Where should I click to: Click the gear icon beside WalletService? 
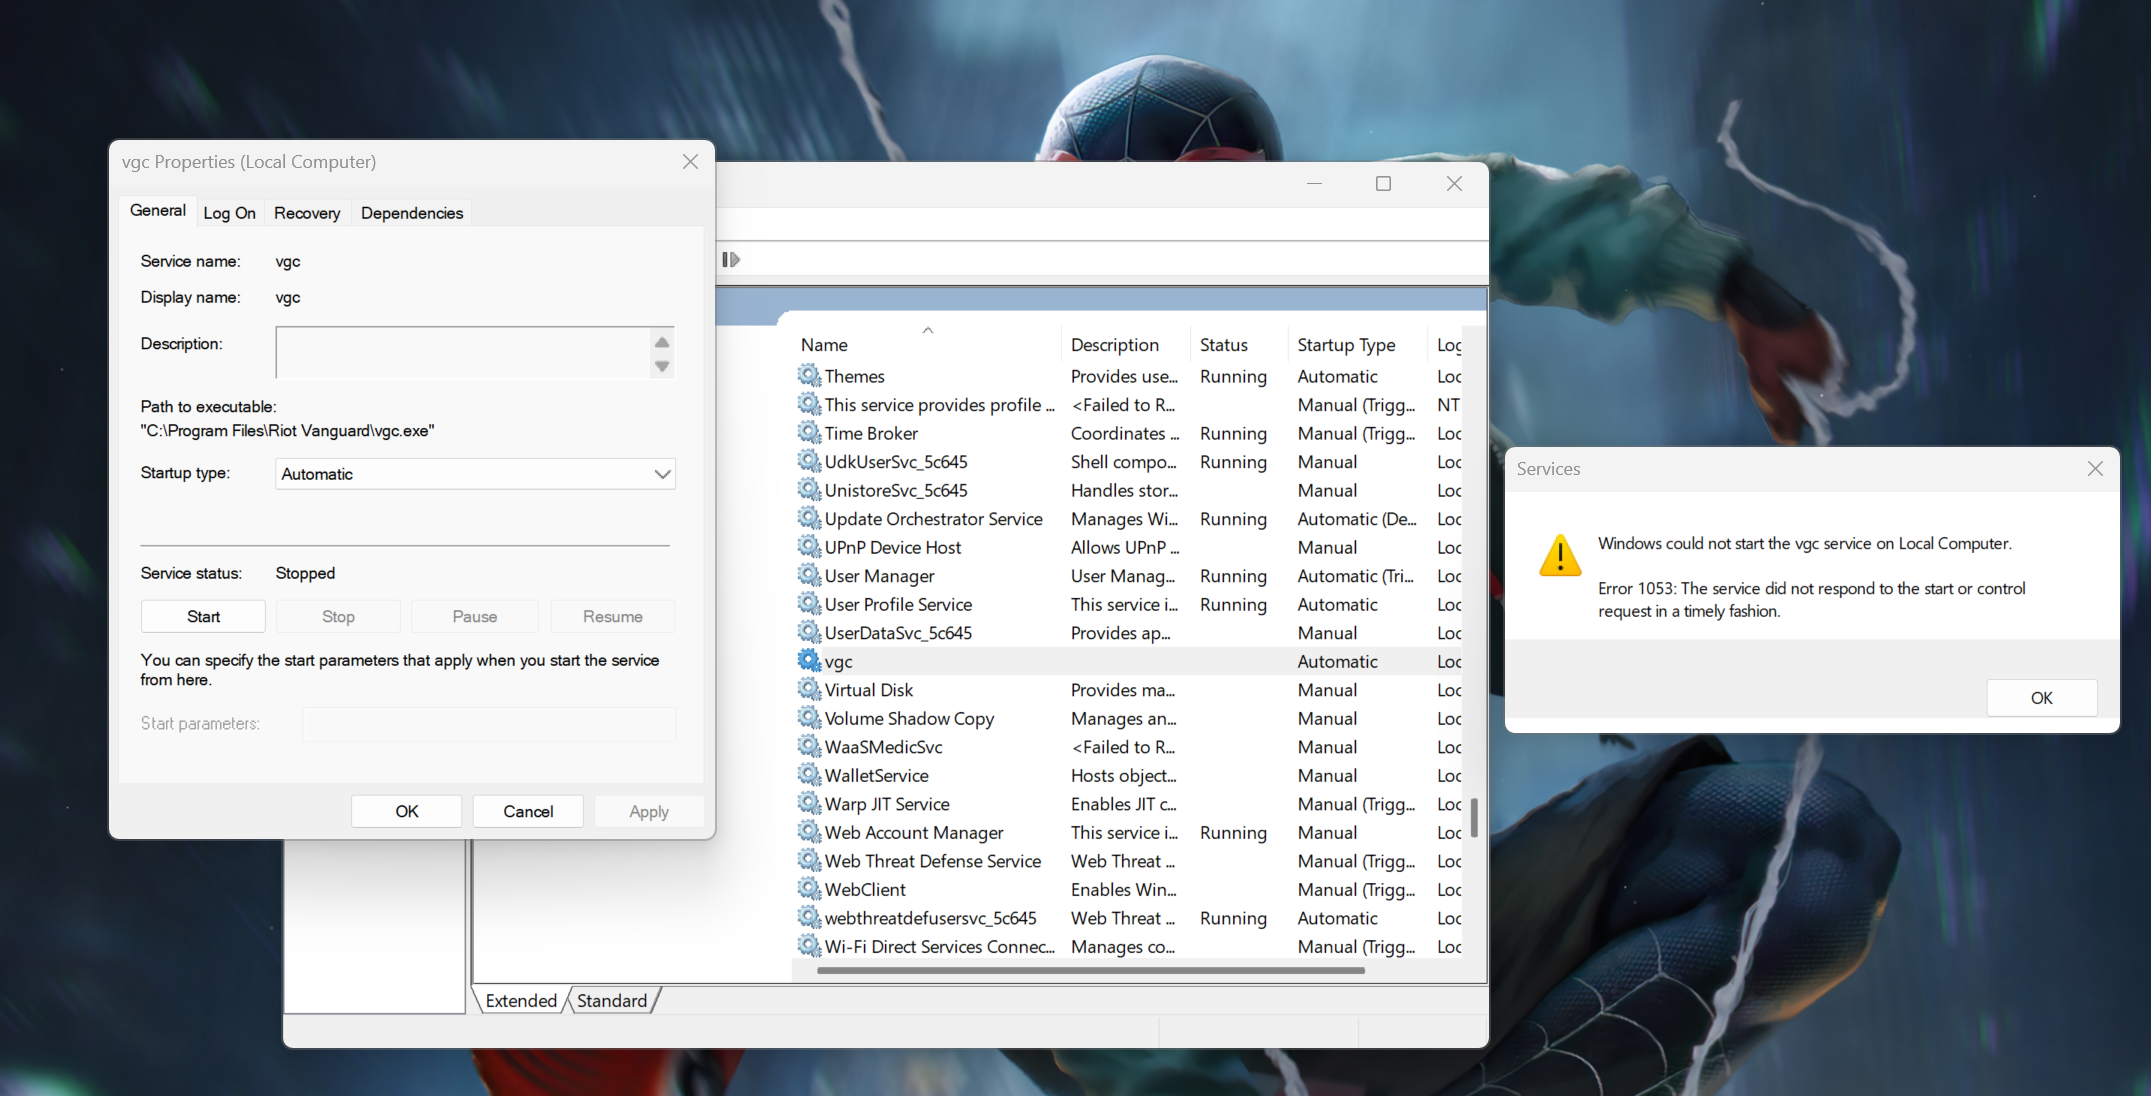click(809, 775)
